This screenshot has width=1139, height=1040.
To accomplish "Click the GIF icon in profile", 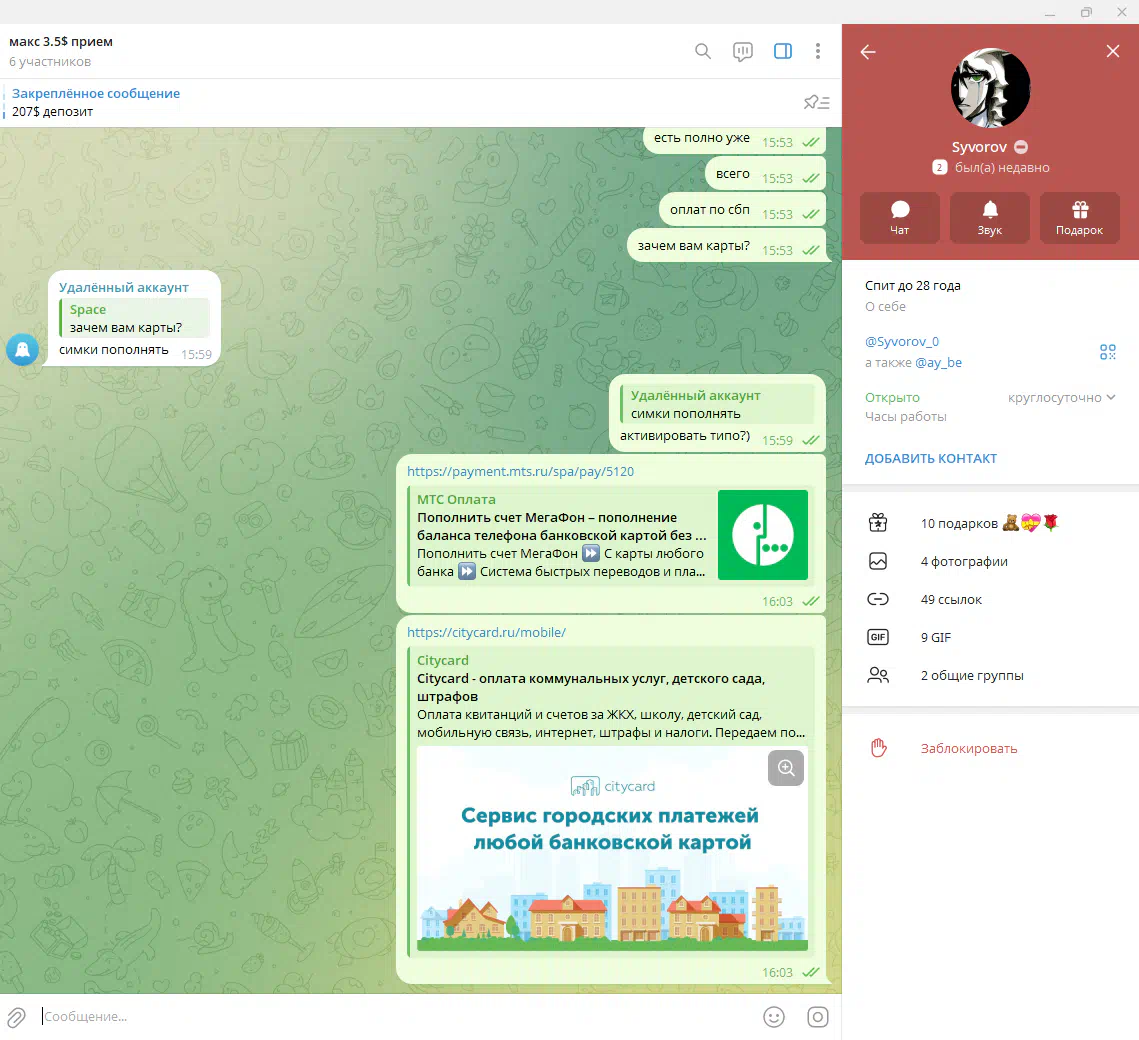I will click(x=877, y=637).
